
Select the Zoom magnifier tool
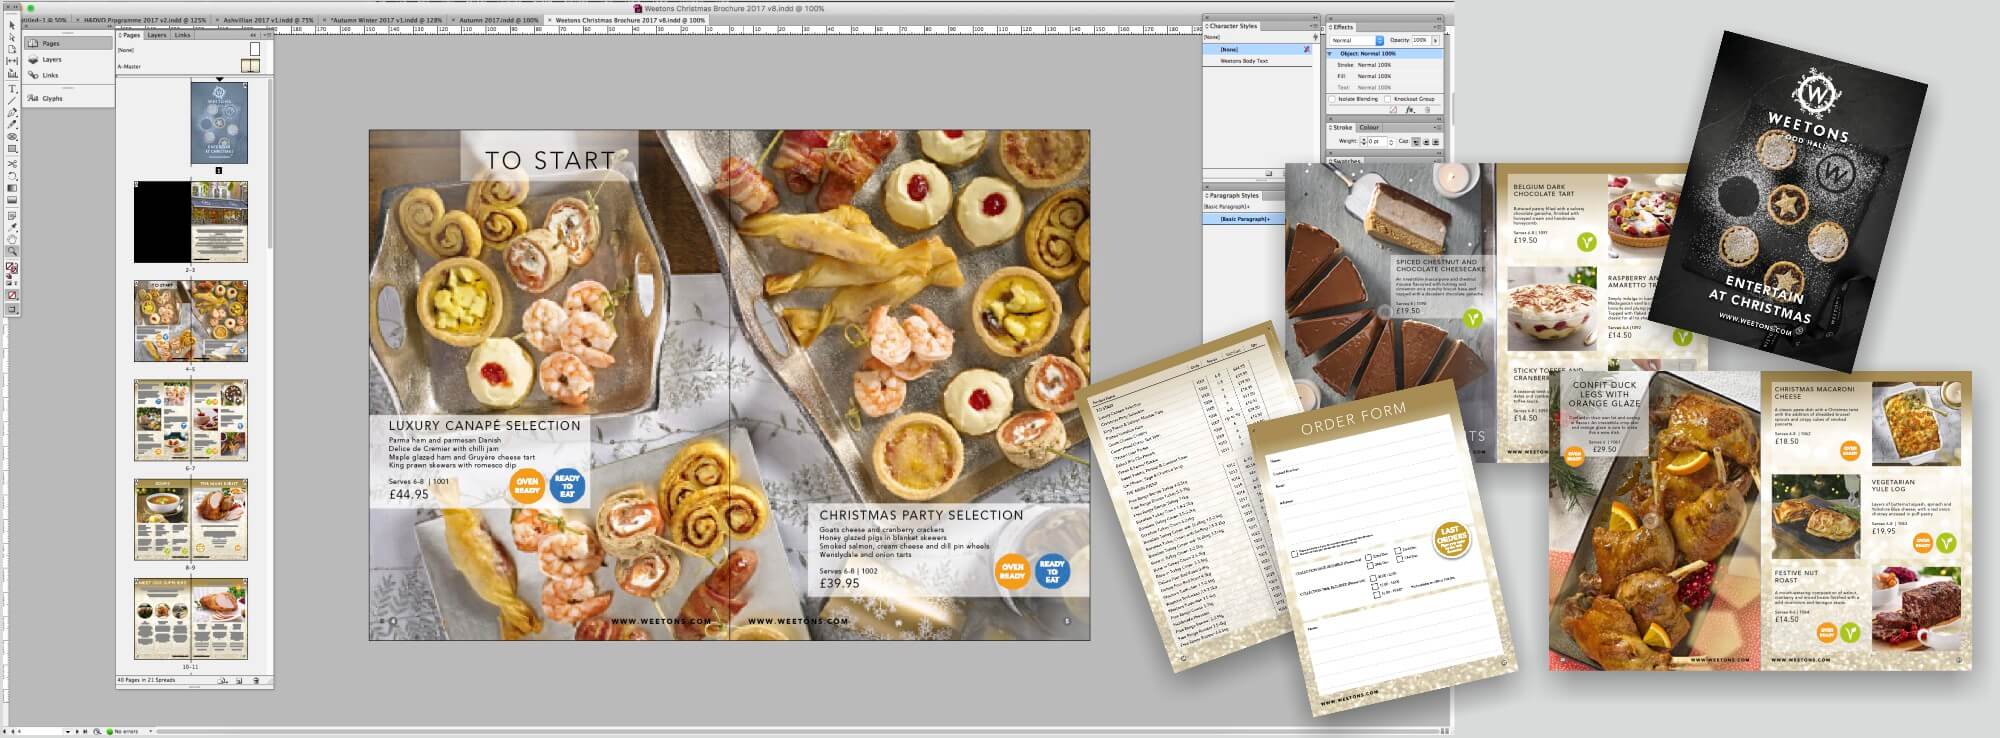pyautogui.click(x=12, y=251)
